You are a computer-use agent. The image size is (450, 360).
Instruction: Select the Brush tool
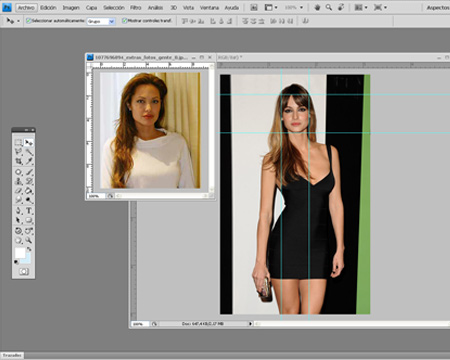coord(29,172)
